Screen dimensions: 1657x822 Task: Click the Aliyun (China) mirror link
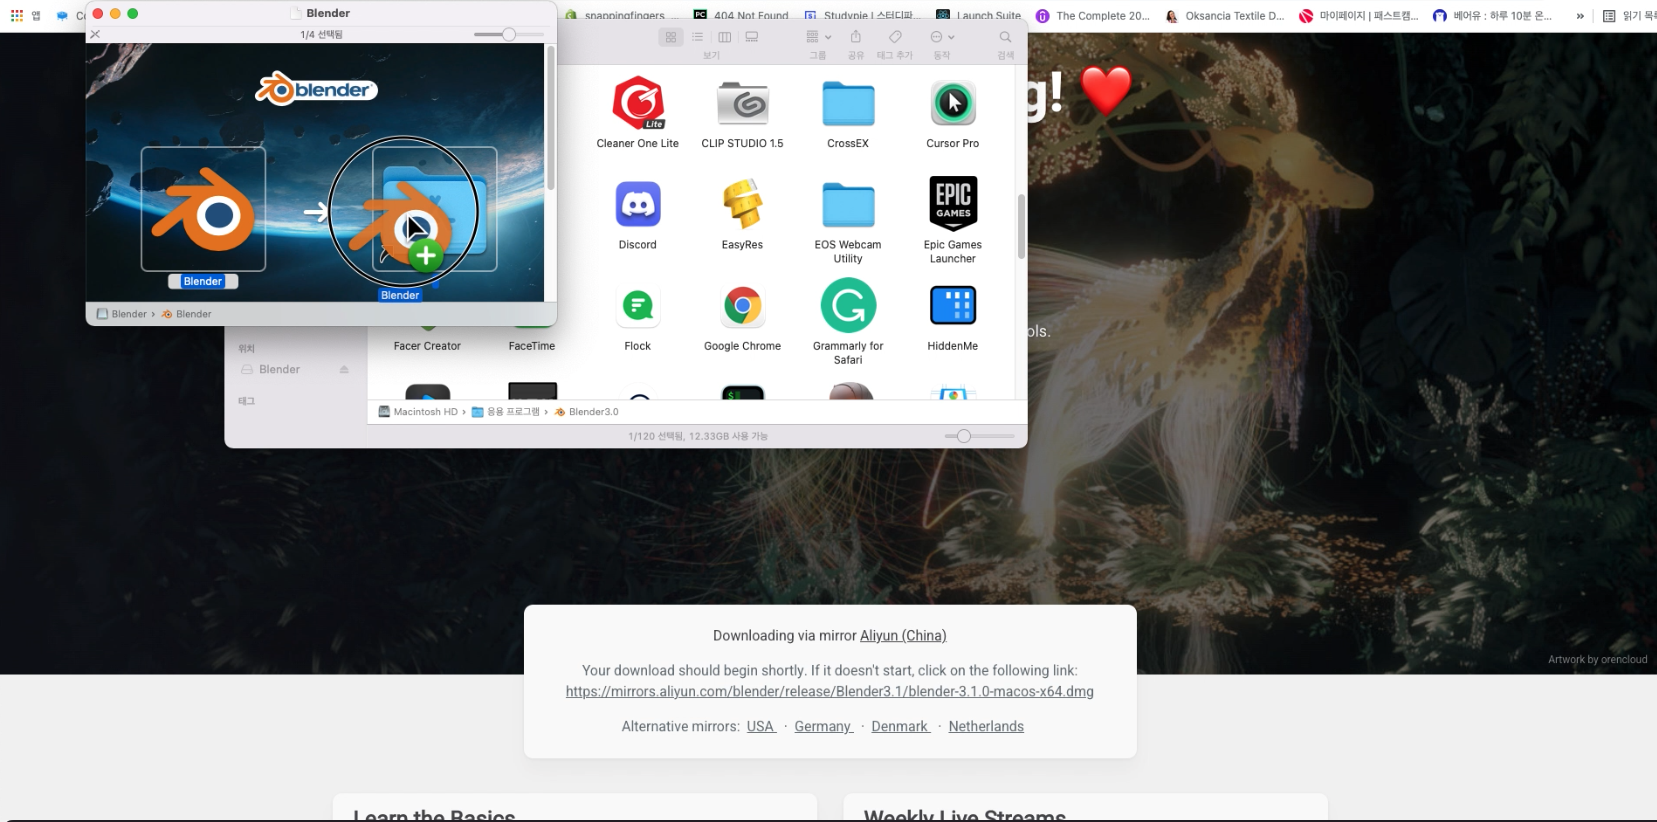point(903,636)
